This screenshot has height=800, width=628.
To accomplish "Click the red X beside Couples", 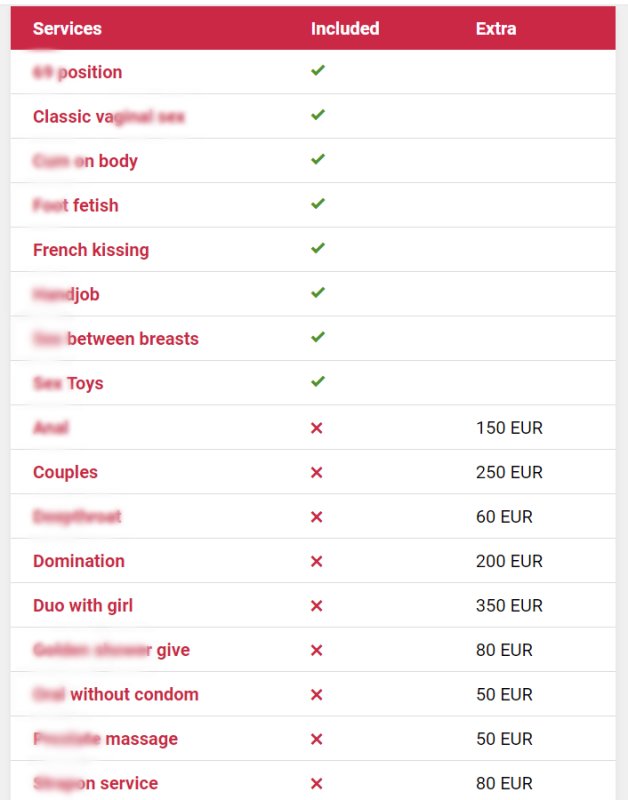I will pos(317,472).
